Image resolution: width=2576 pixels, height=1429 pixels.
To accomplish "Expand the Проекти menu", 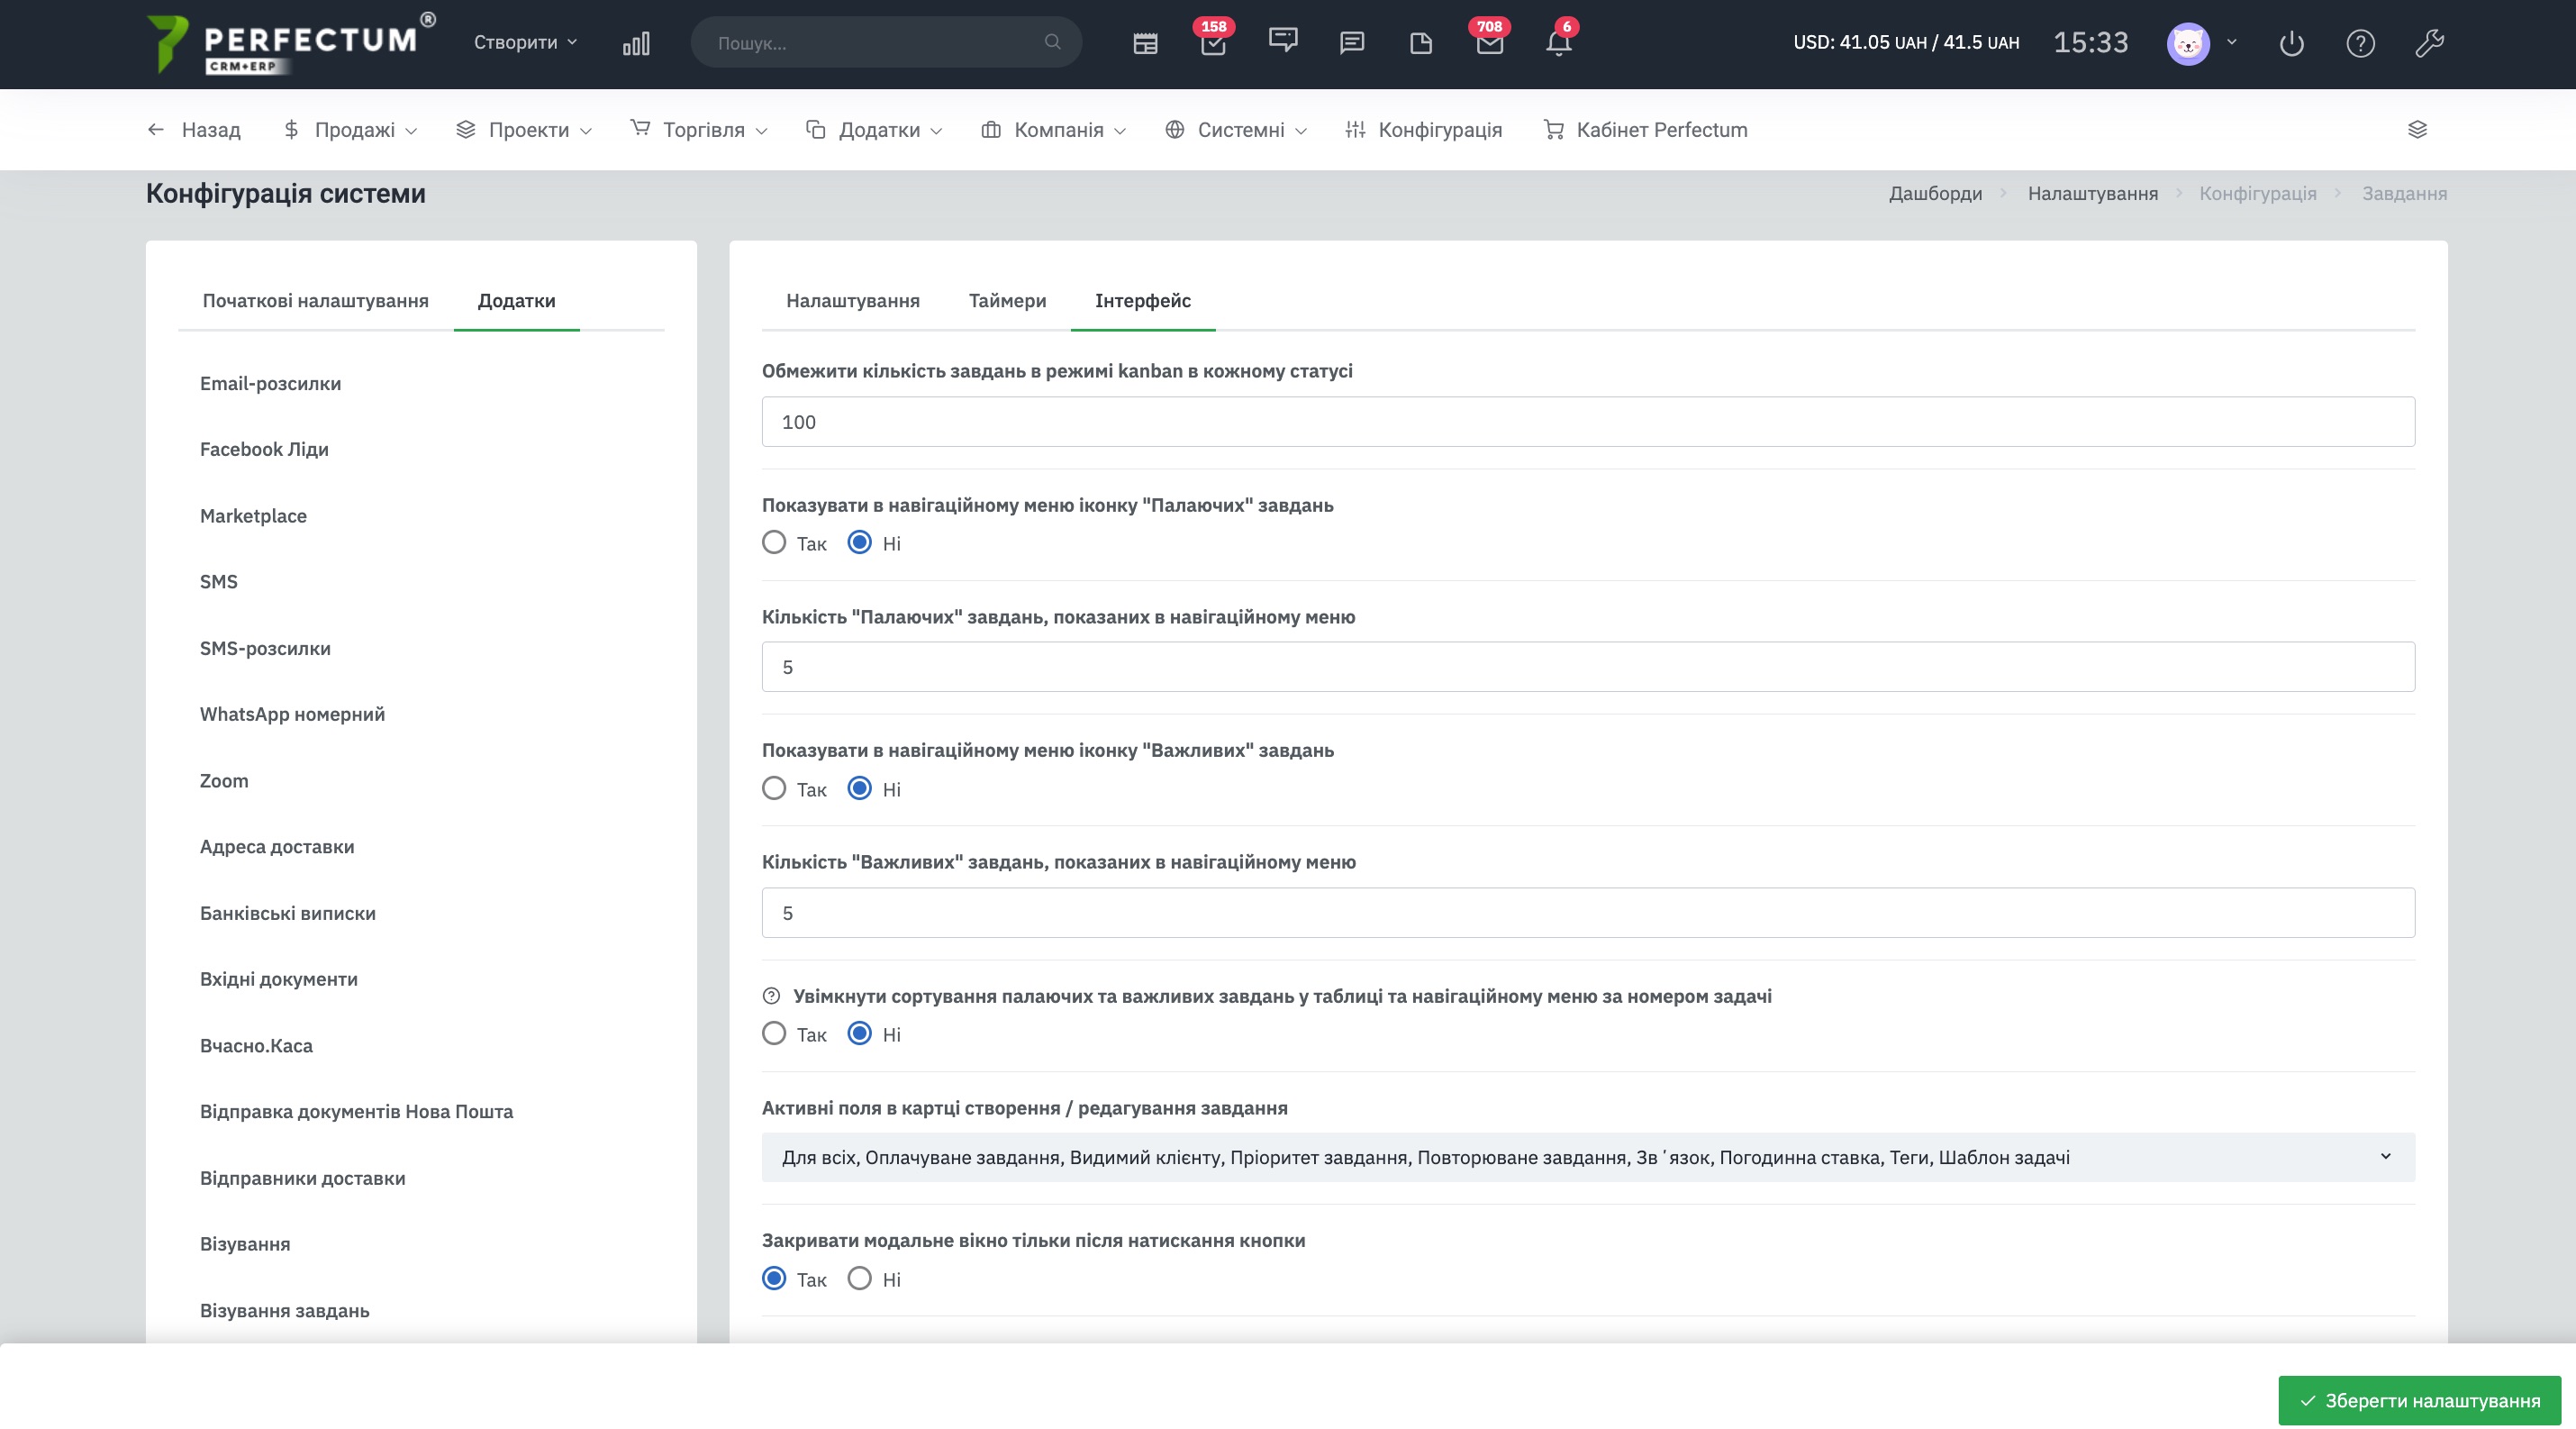I will point(524,130).
